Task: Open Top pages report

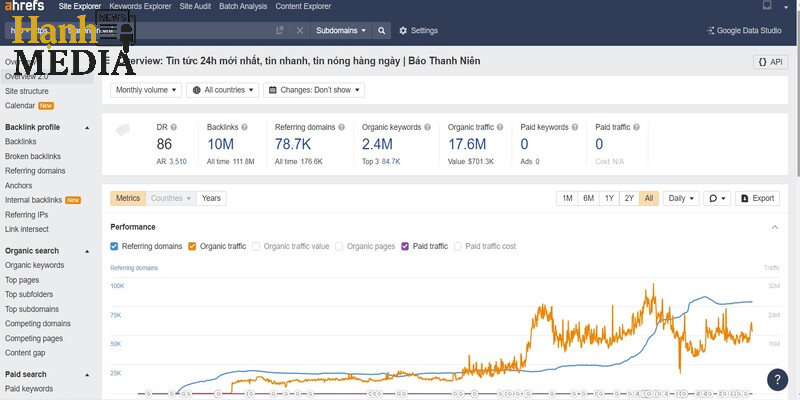Action: pos(22,280)
